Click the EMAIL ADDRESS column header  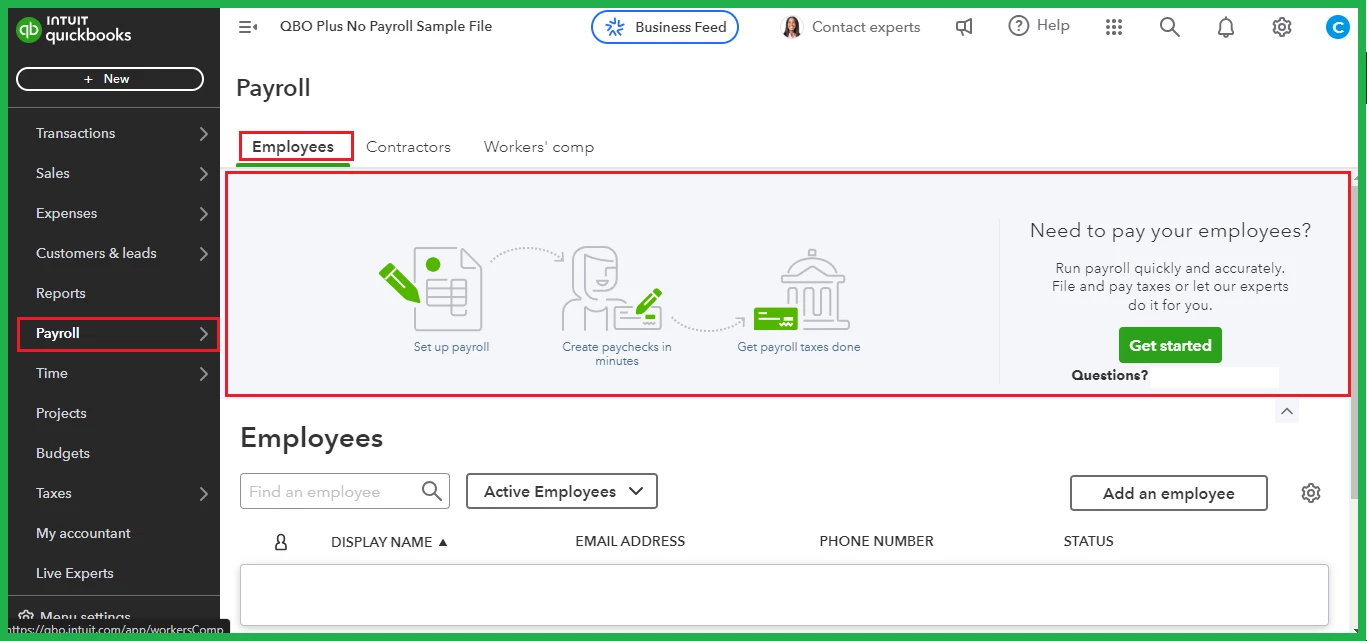(x=630, y=541)
